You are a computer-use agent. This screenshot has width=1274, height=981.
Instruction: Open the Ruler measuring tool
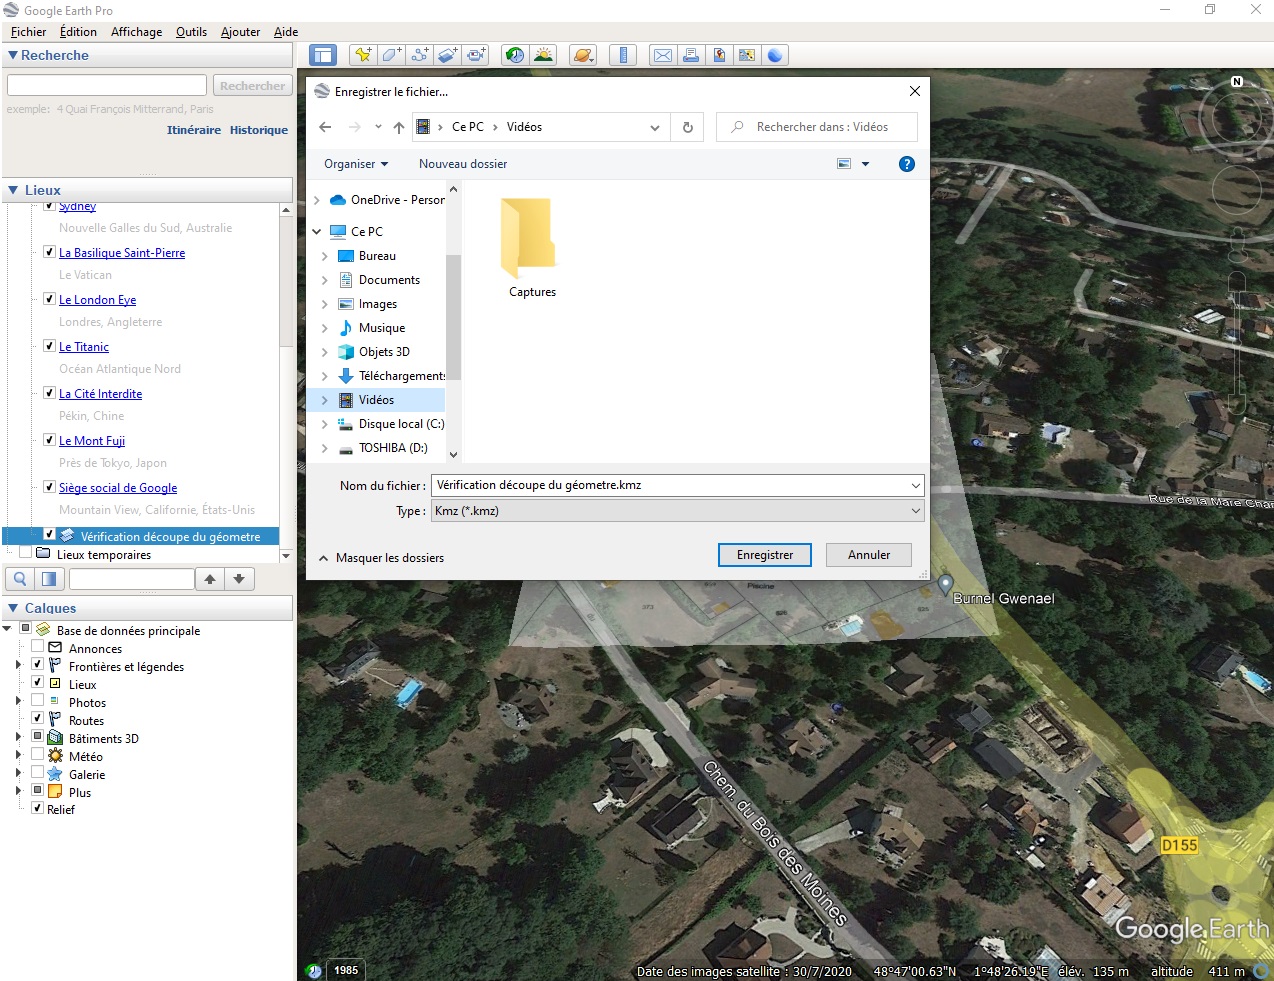tap(622, 55)
